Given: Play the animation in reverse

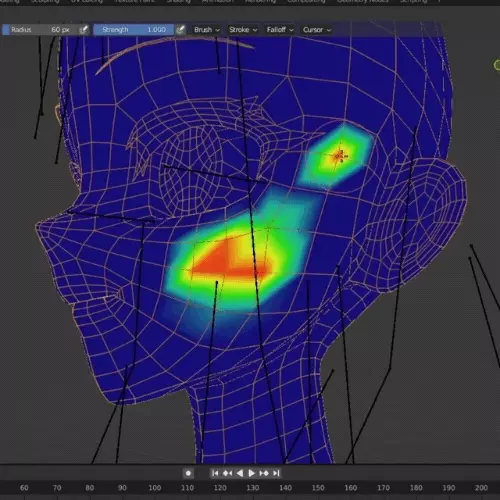Looking at the screenshot, I should 240,473.
